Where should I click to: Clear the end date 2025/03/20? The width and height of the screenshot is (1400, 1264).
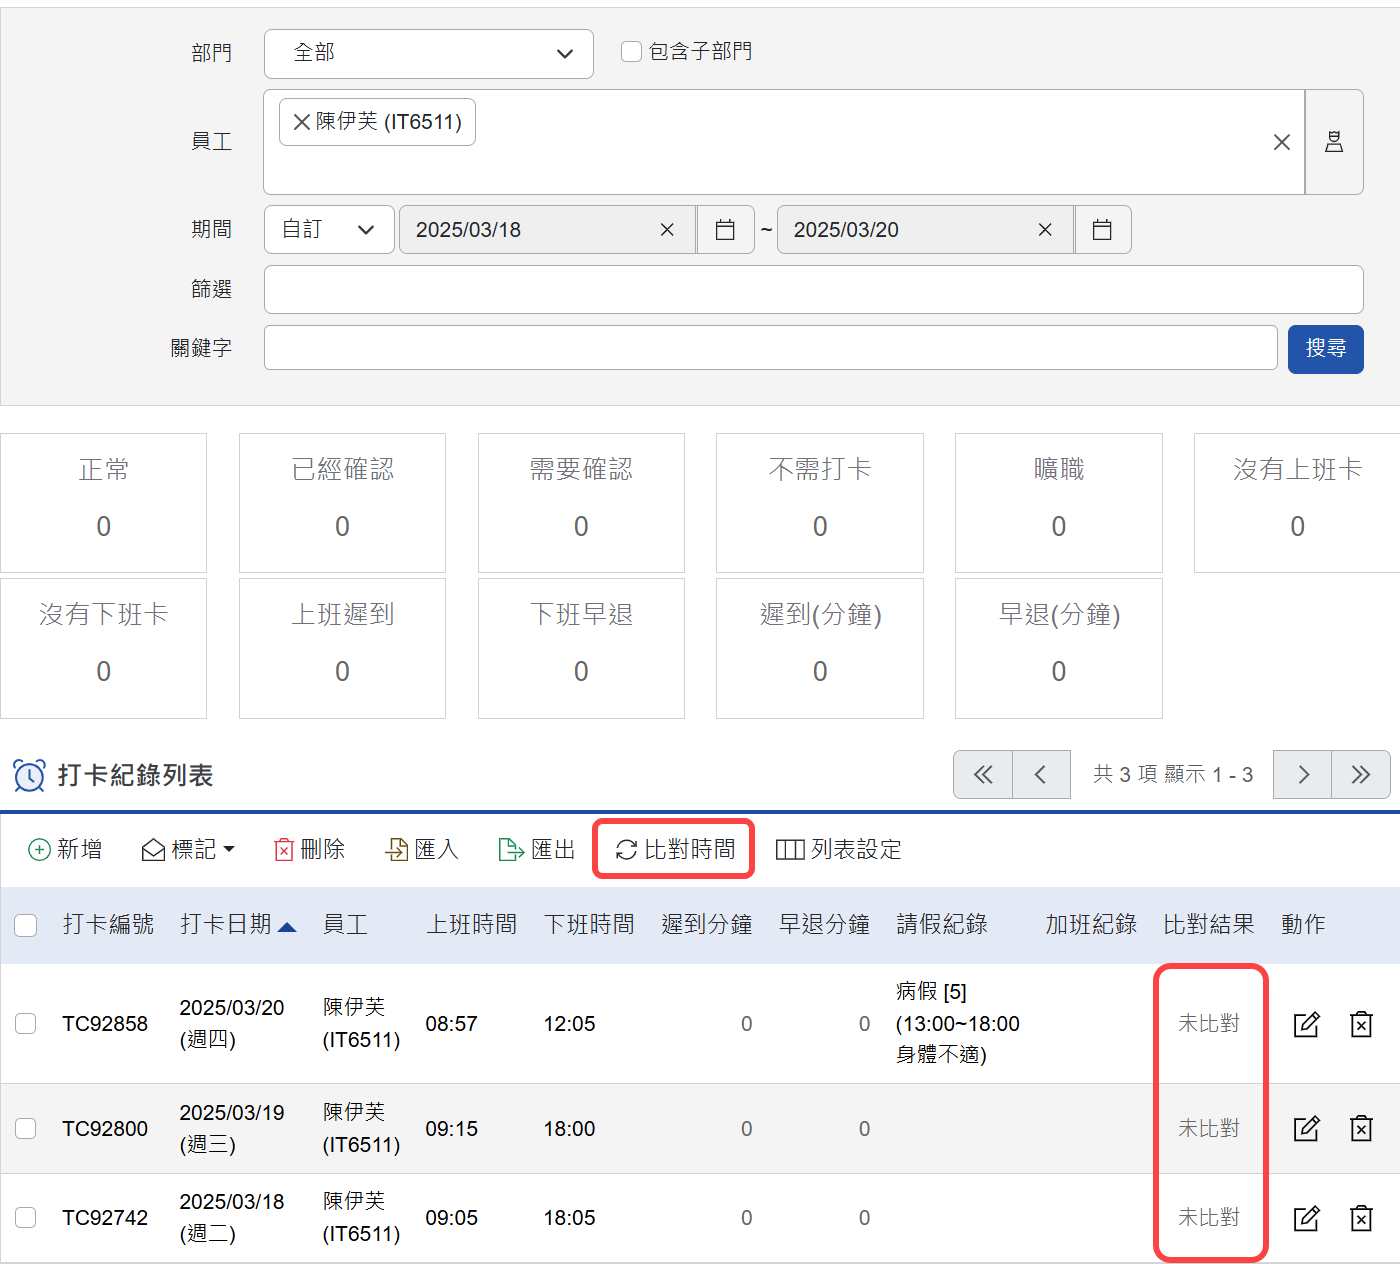pyautogui.click(x=1045, y=230)
